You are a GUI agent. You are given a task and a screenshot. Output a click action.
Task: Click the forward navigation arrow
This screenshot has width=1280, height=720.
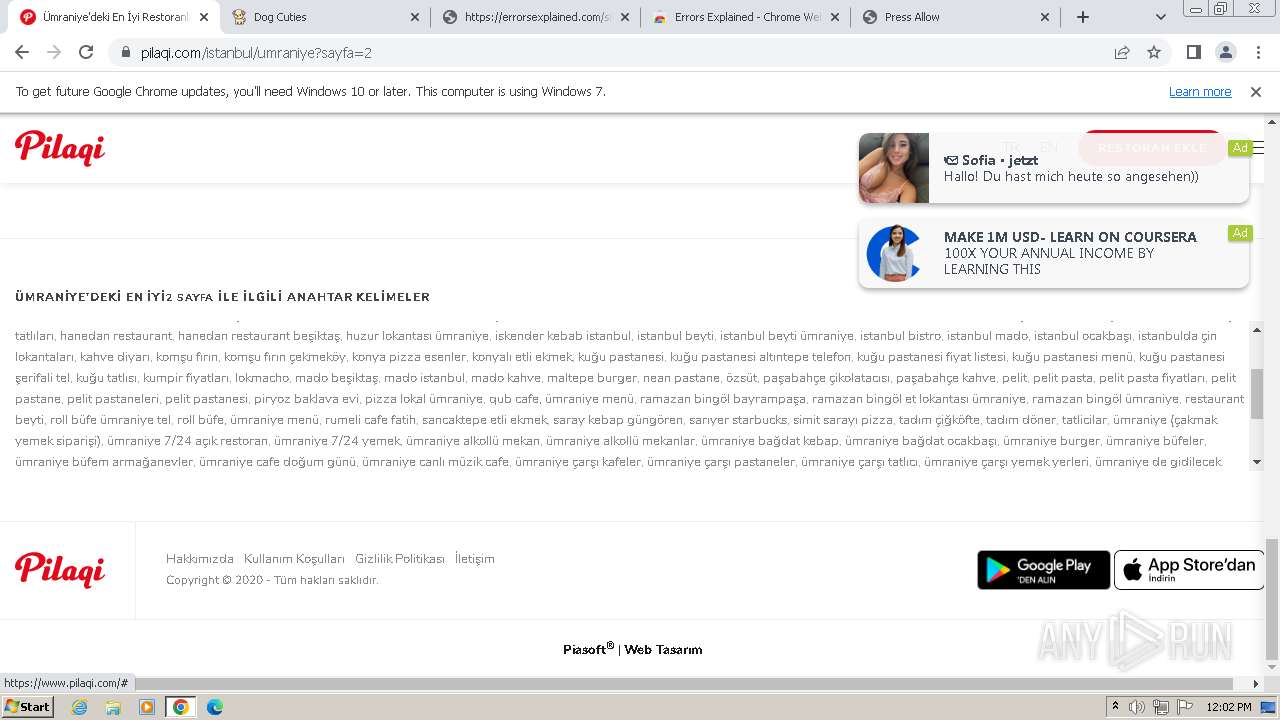tap(54, 52)
